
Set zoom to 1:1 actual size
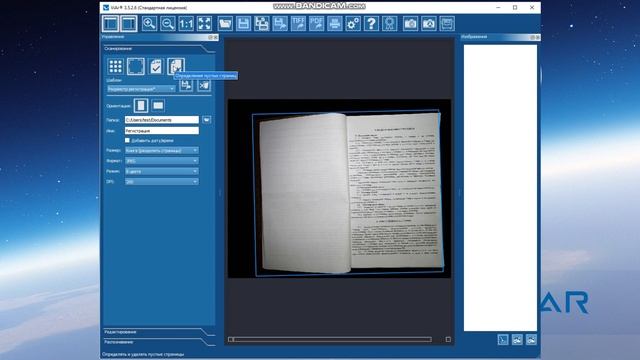click(x=186, y=24)
